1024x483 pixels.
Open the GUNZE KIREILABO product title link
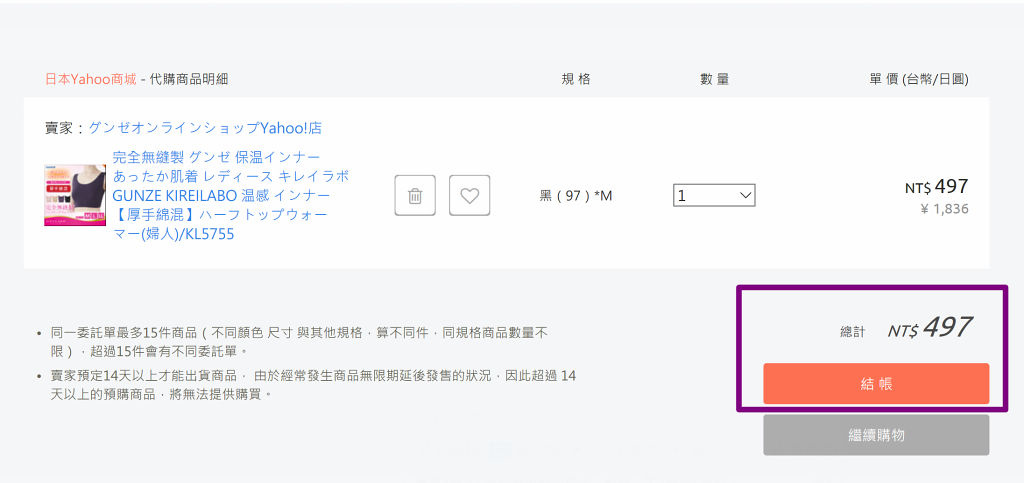pyautogui.click(x=231, y=195)
